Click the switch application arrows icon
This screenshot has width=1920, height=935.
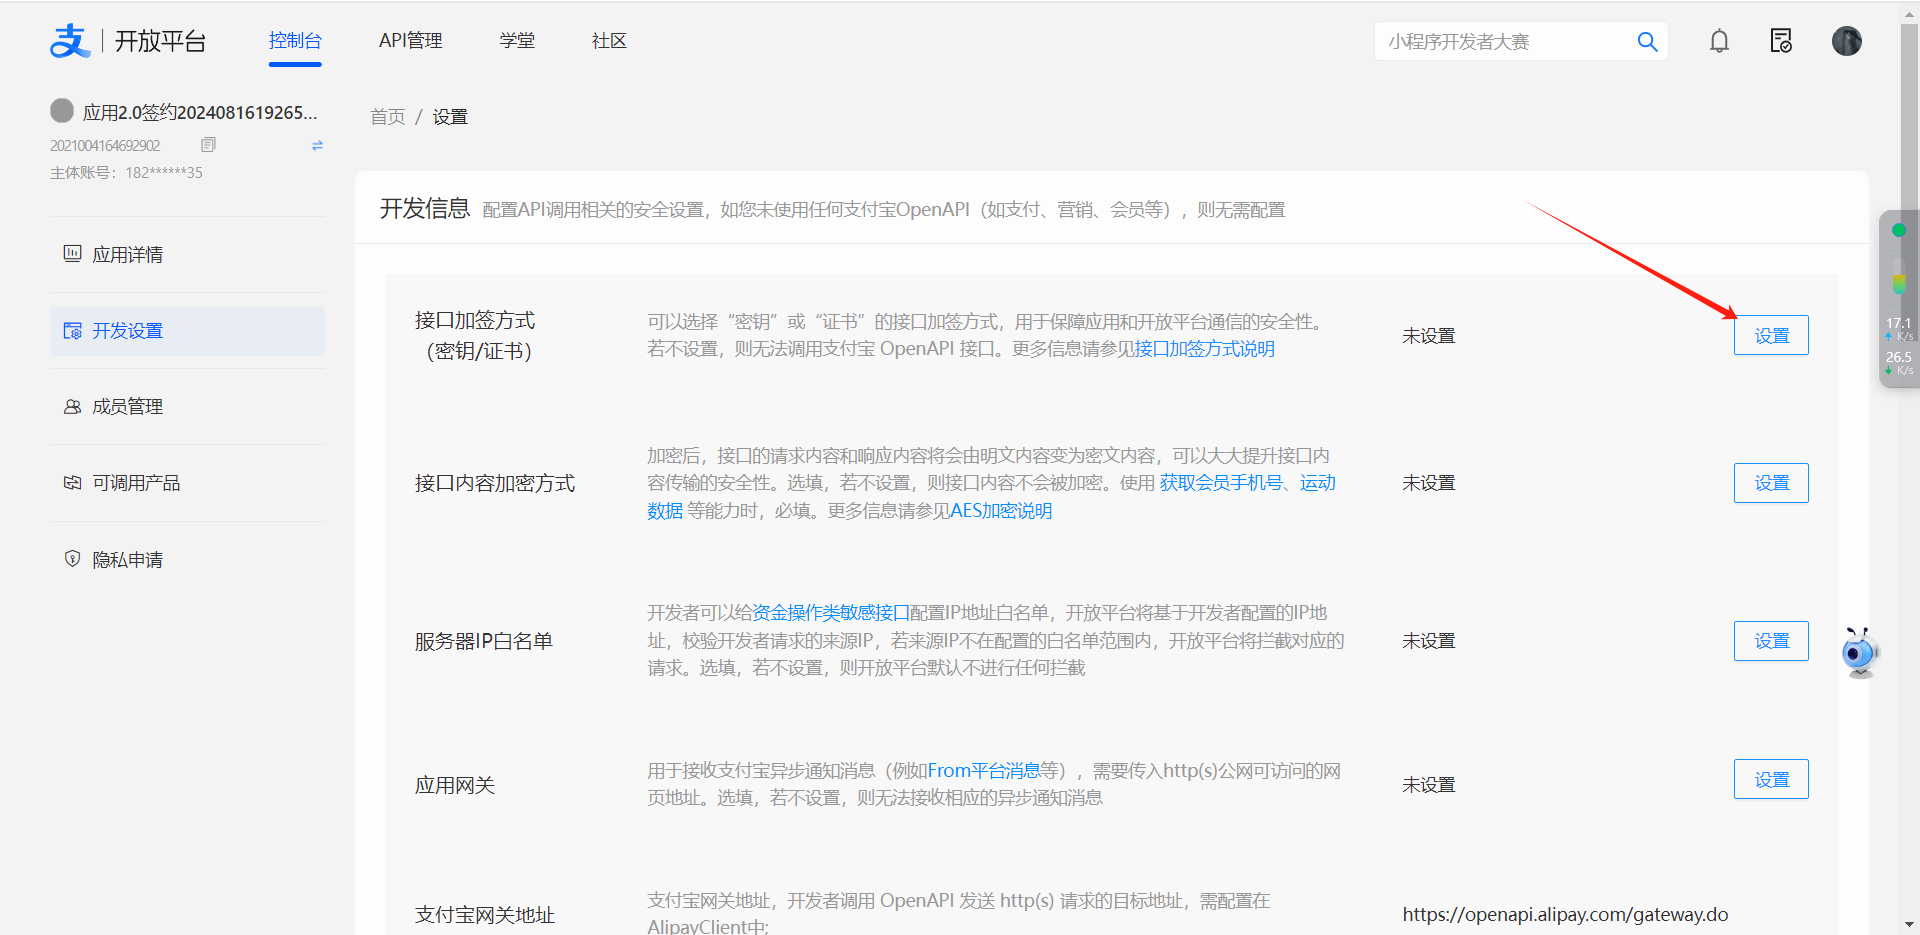317,145
